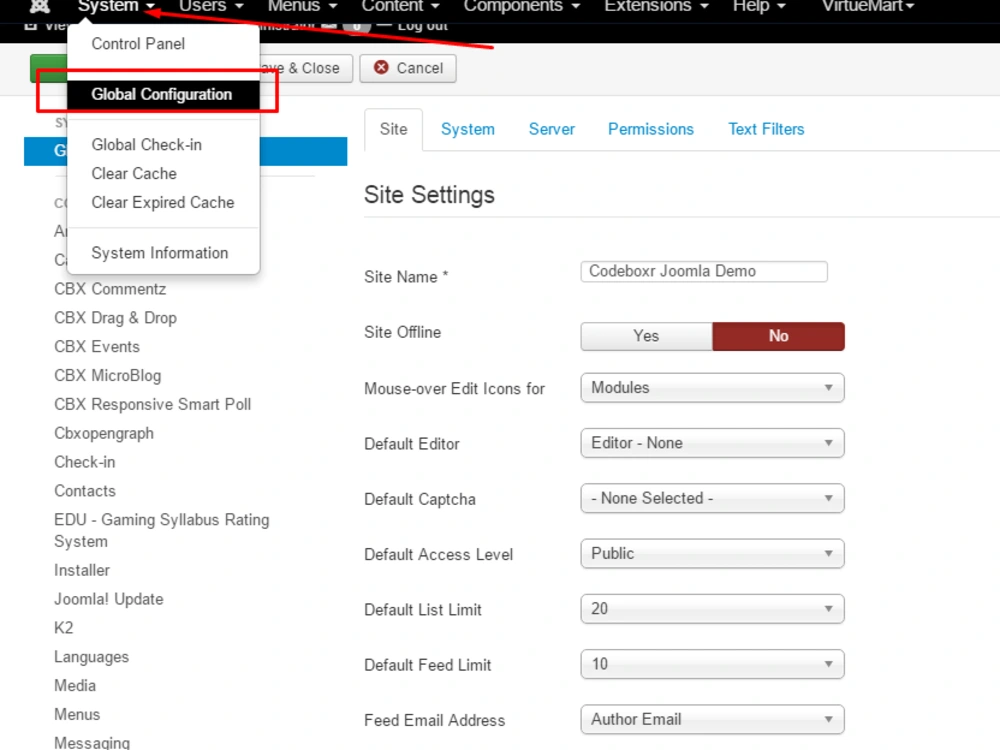Open Contacts sidebar link

pos(85,491)
